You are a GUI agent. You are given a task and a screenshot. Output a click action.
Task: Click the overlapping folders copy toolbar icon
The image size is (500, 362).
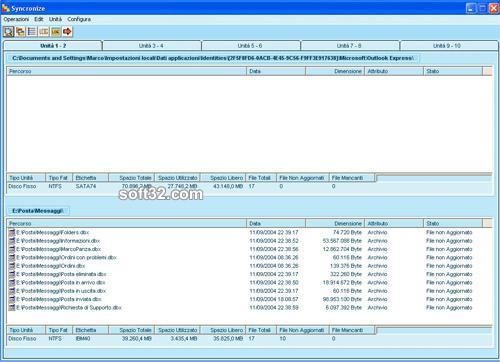pos(21,32)
